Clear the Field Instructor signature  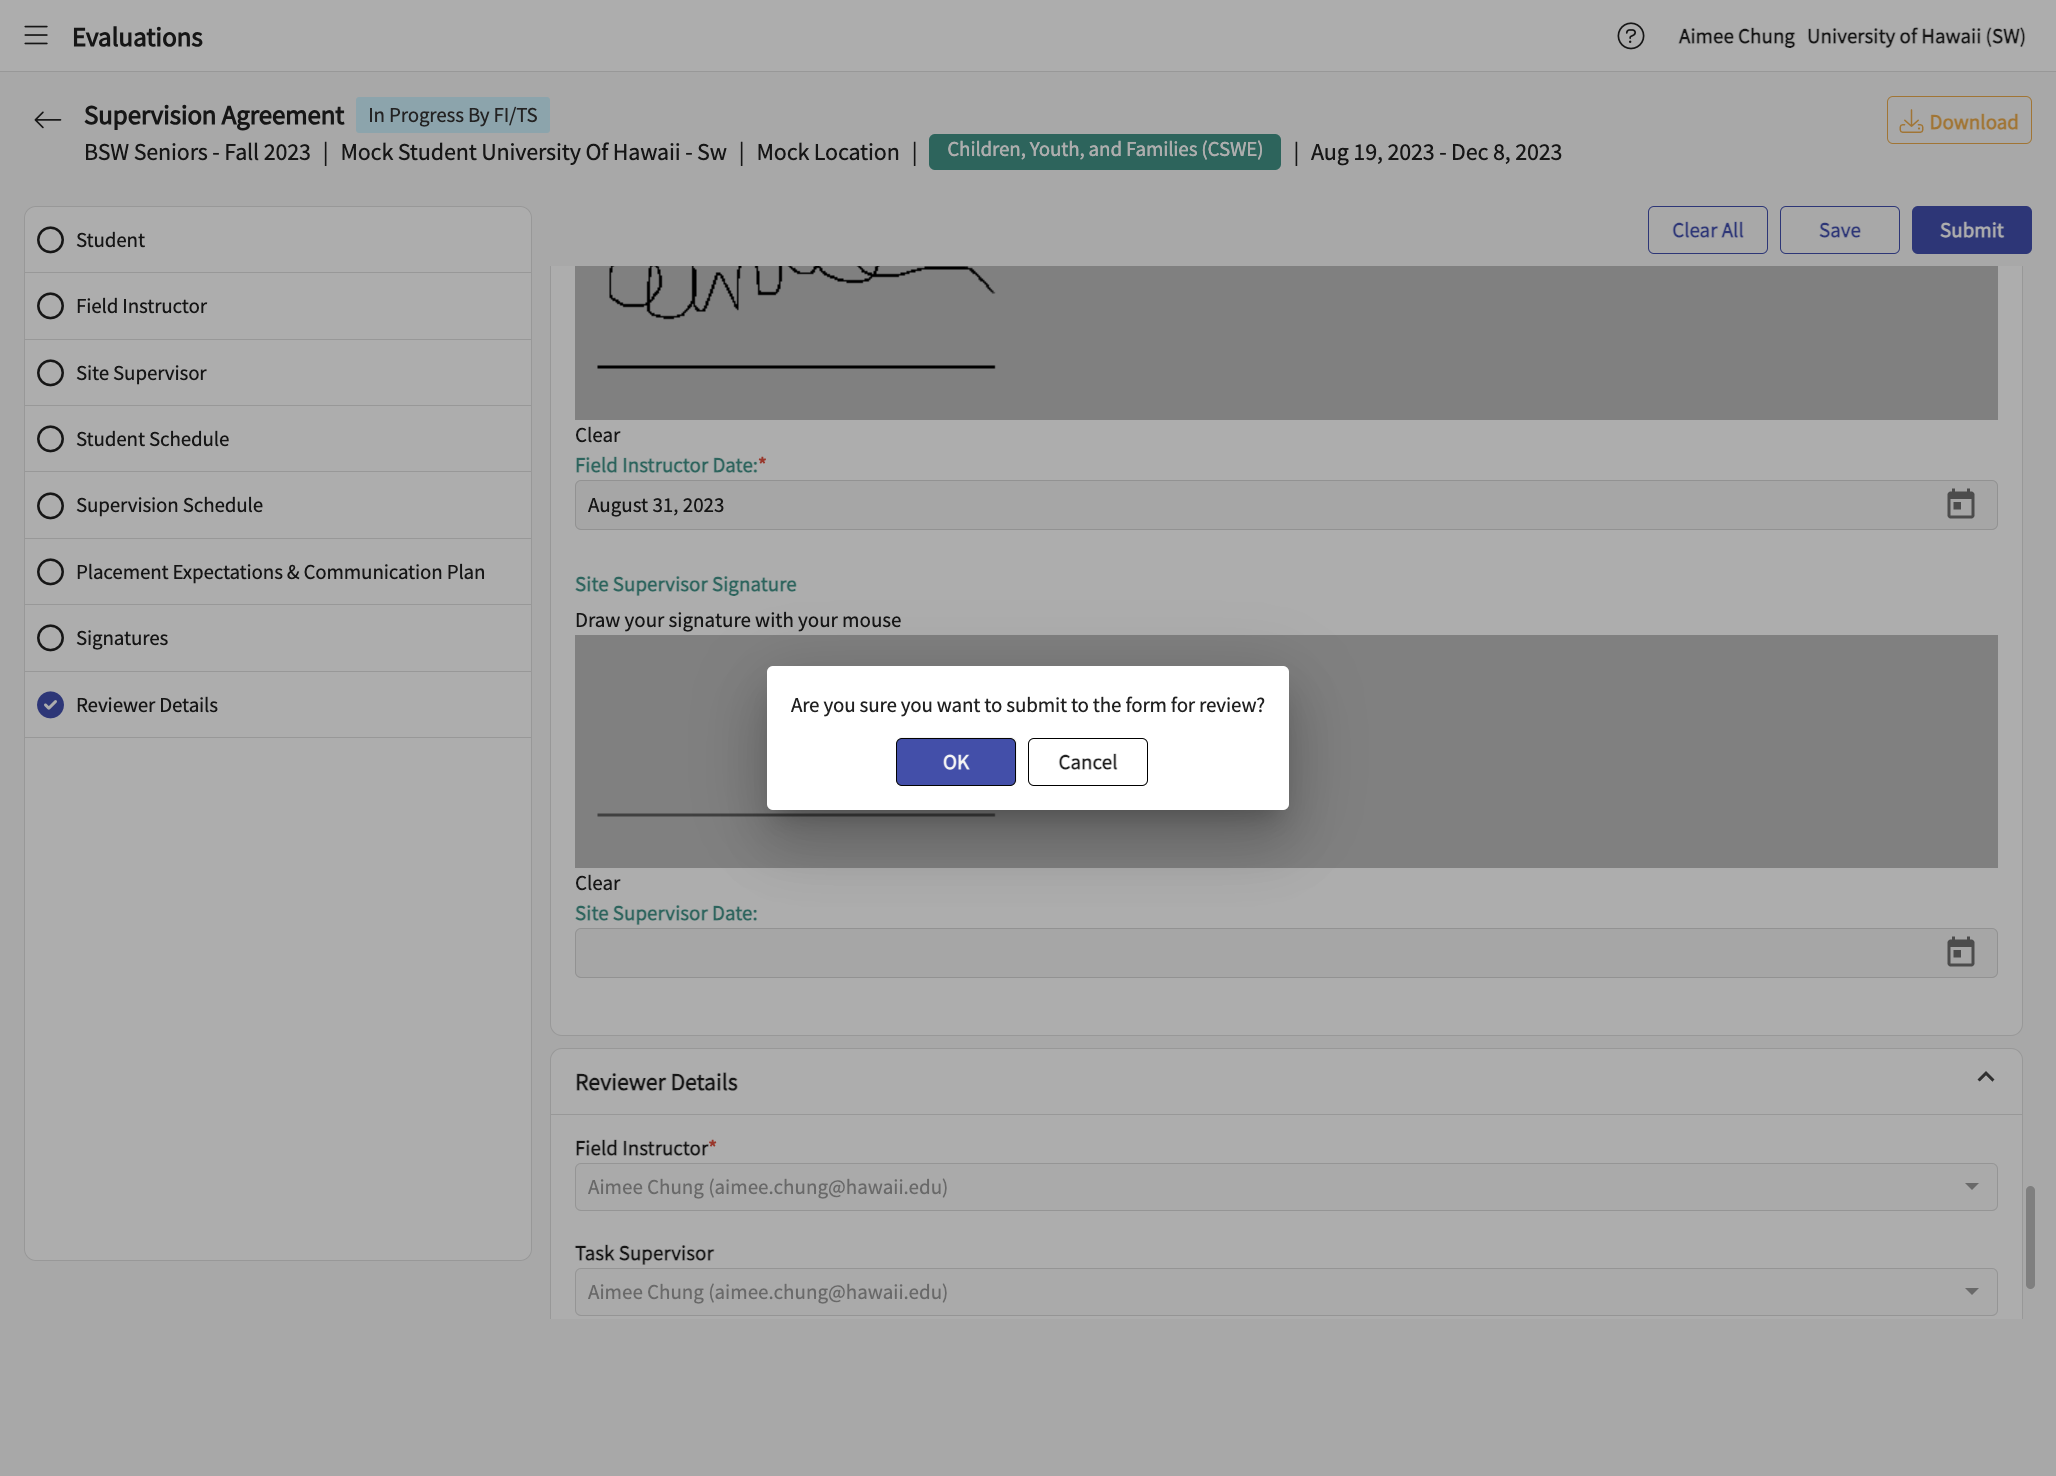[x=597, y=435]
